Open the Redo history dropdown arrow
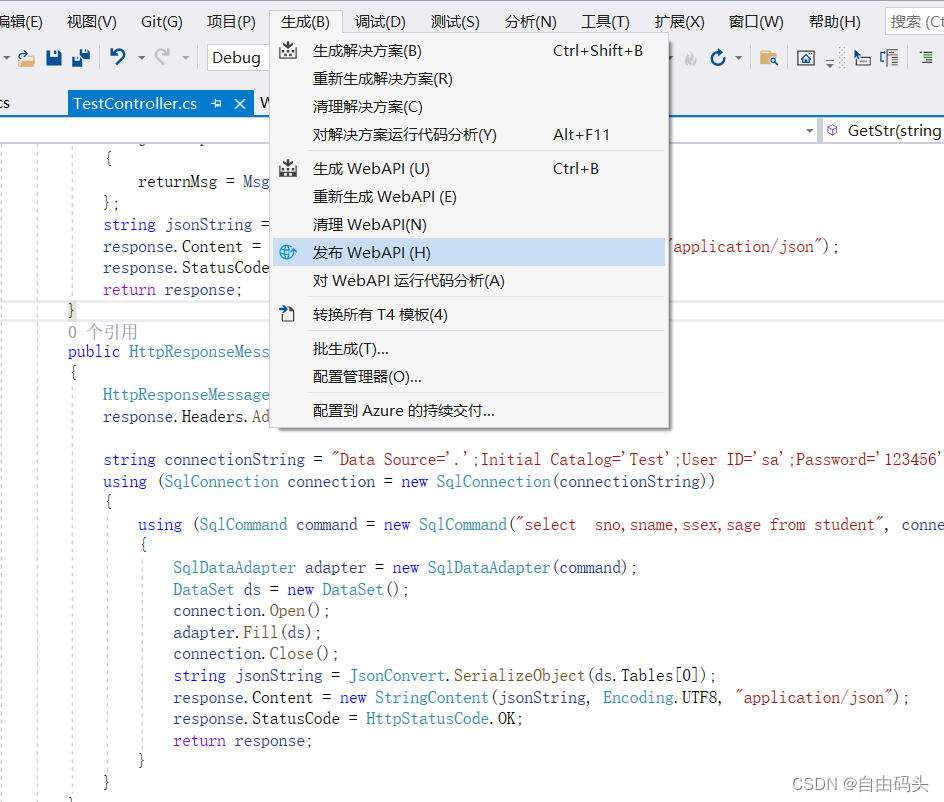This screenshot has width=944, height=802. click(186, 58)
